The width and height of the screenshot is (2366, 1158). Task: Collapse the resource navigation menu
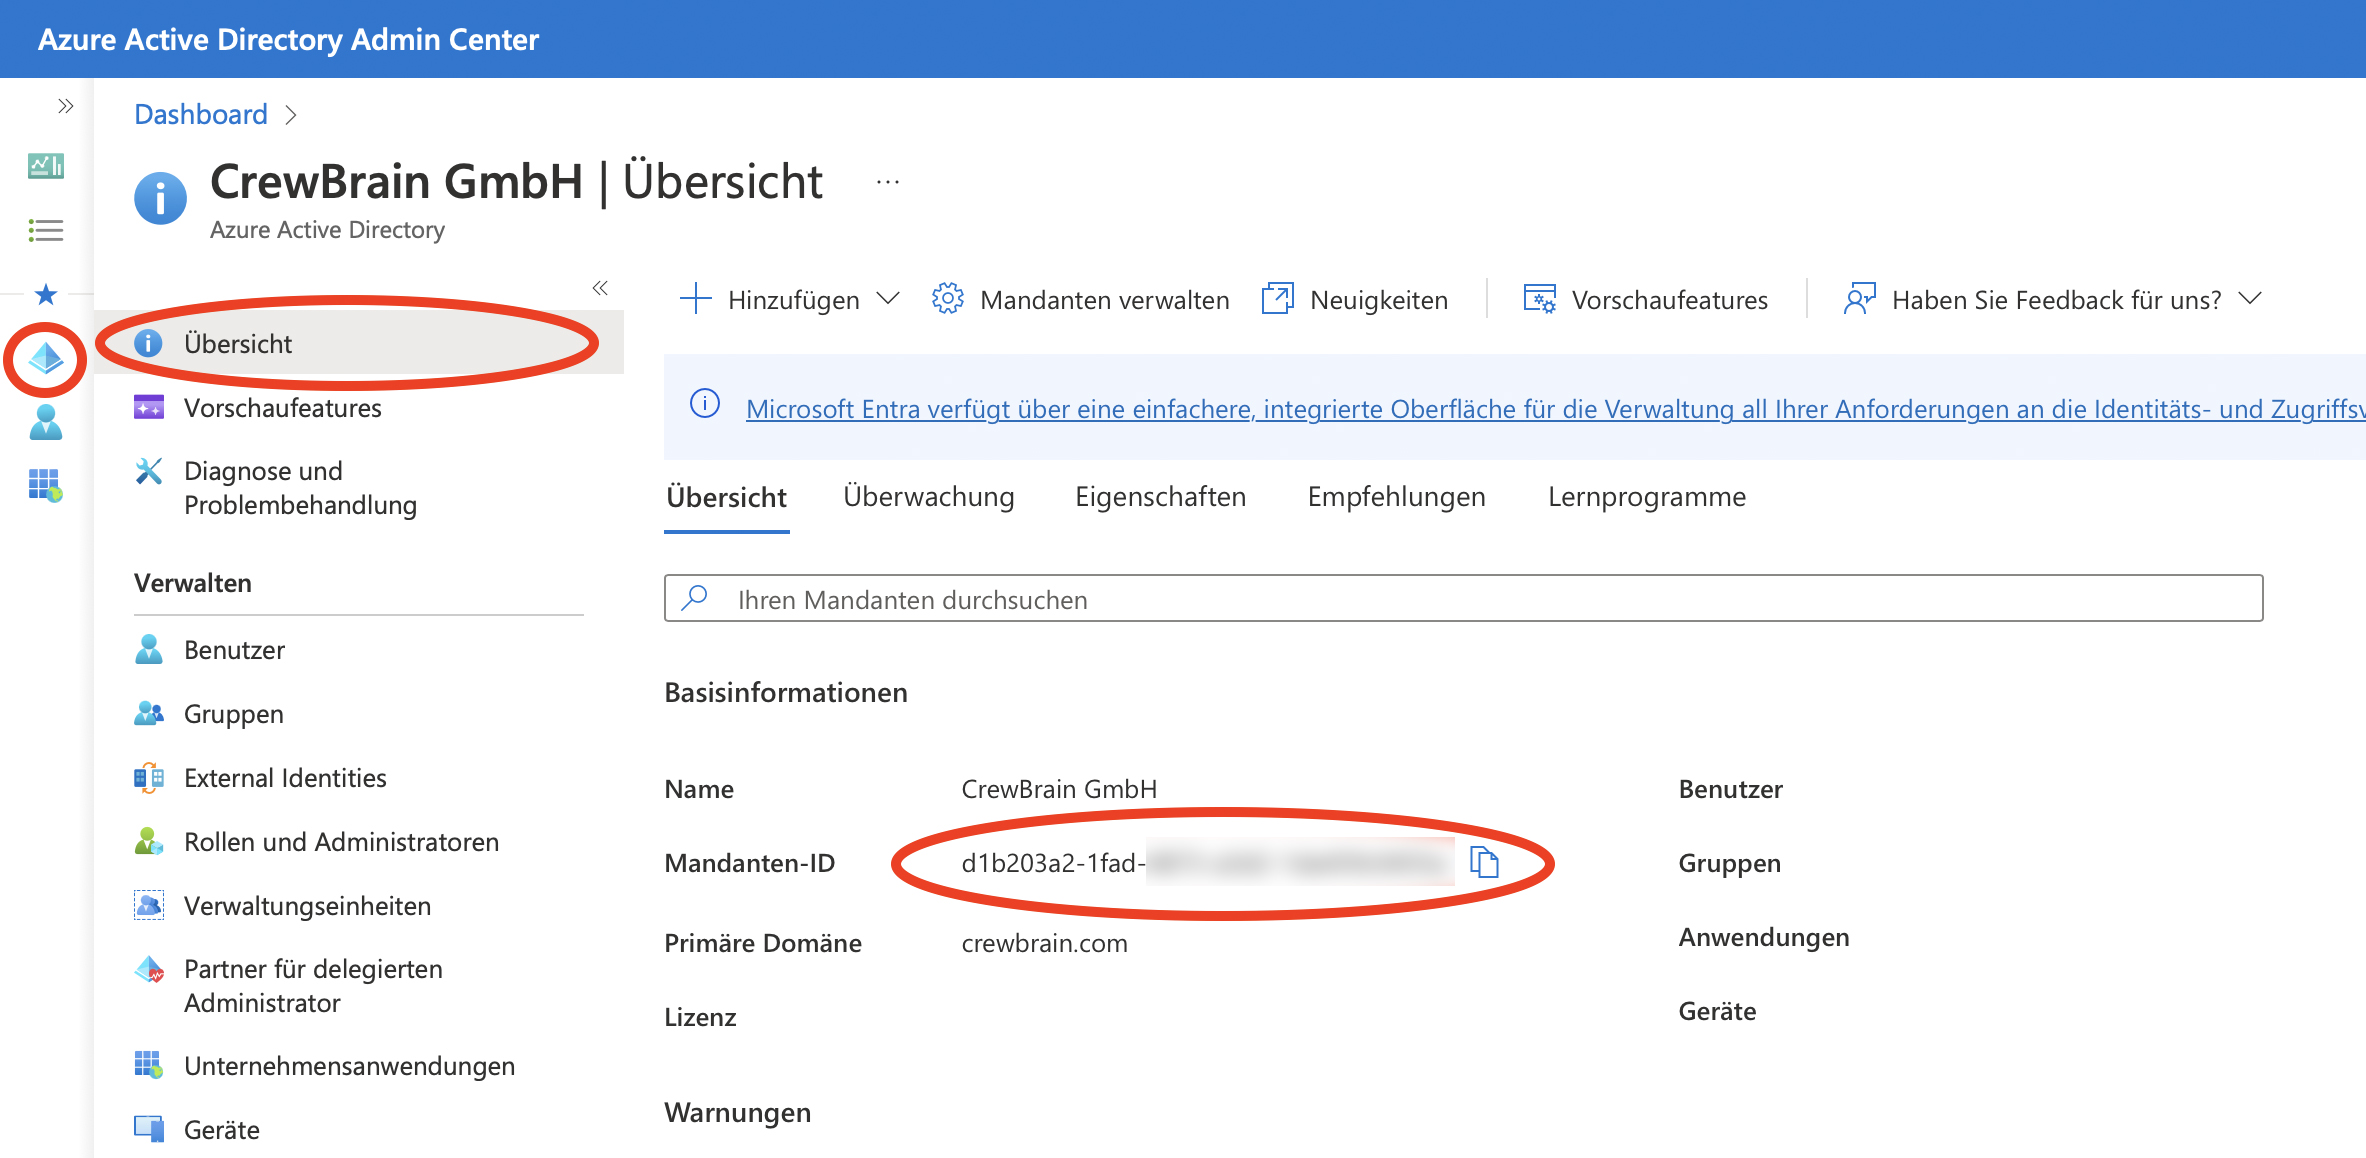pos(600,288)
